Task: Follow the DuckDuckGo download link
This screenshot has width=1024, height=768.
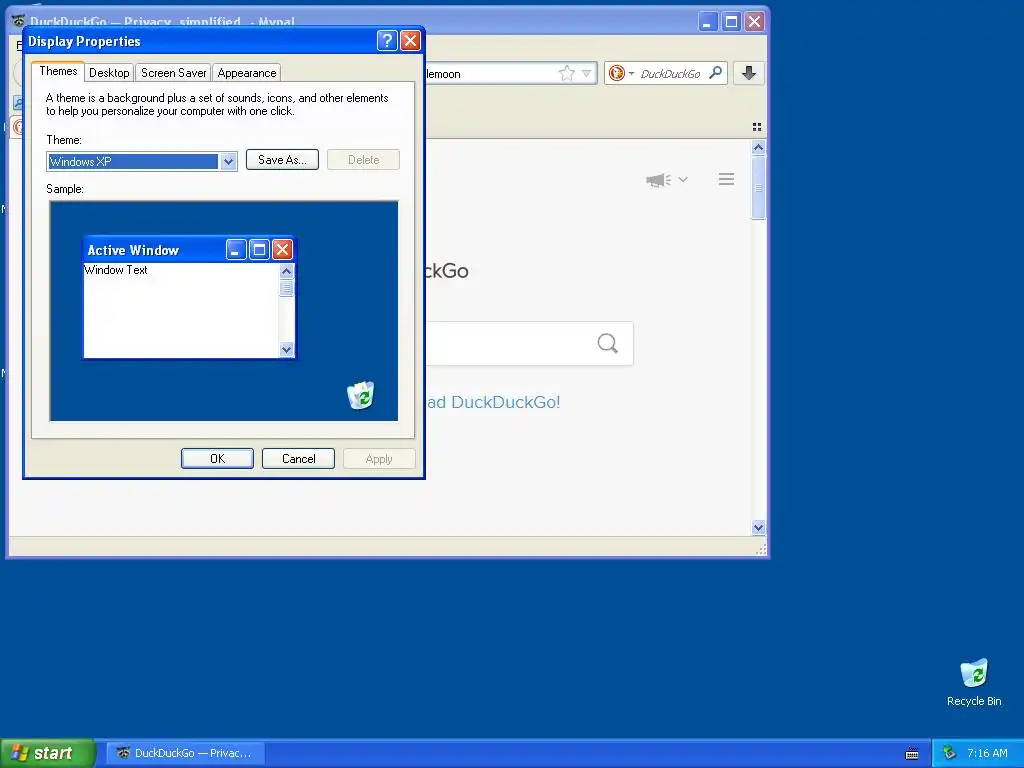Action: tap(494, 402)
